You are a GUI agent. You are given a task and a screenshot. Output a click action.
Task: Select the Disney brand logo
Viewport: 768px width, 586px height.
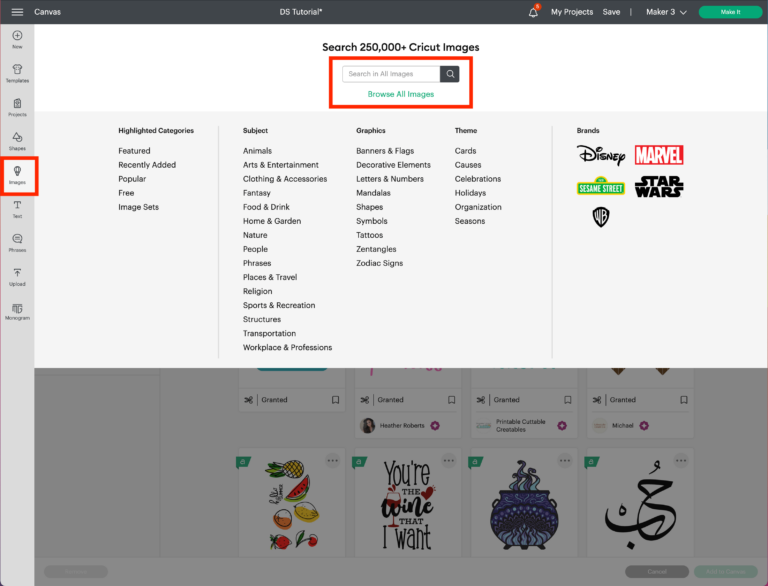point(601,156)
